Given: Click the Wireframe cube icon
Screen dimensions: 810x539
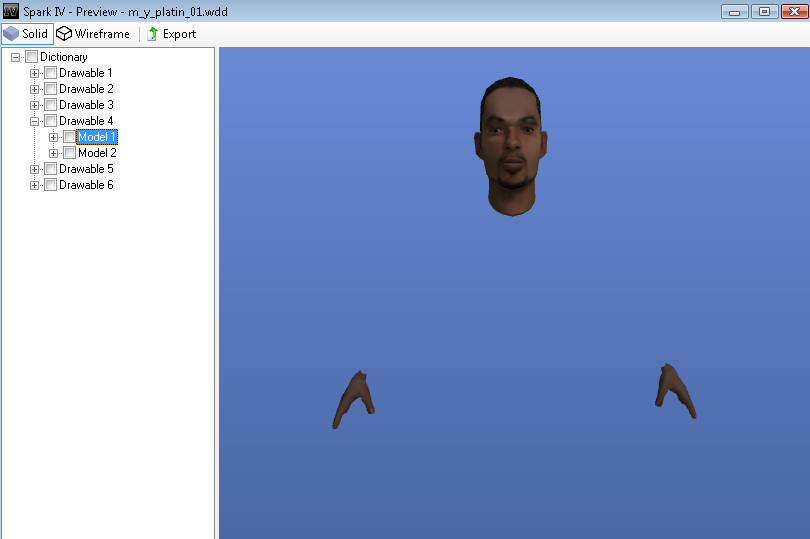Looking at the screenshot, I should [64, 34].
